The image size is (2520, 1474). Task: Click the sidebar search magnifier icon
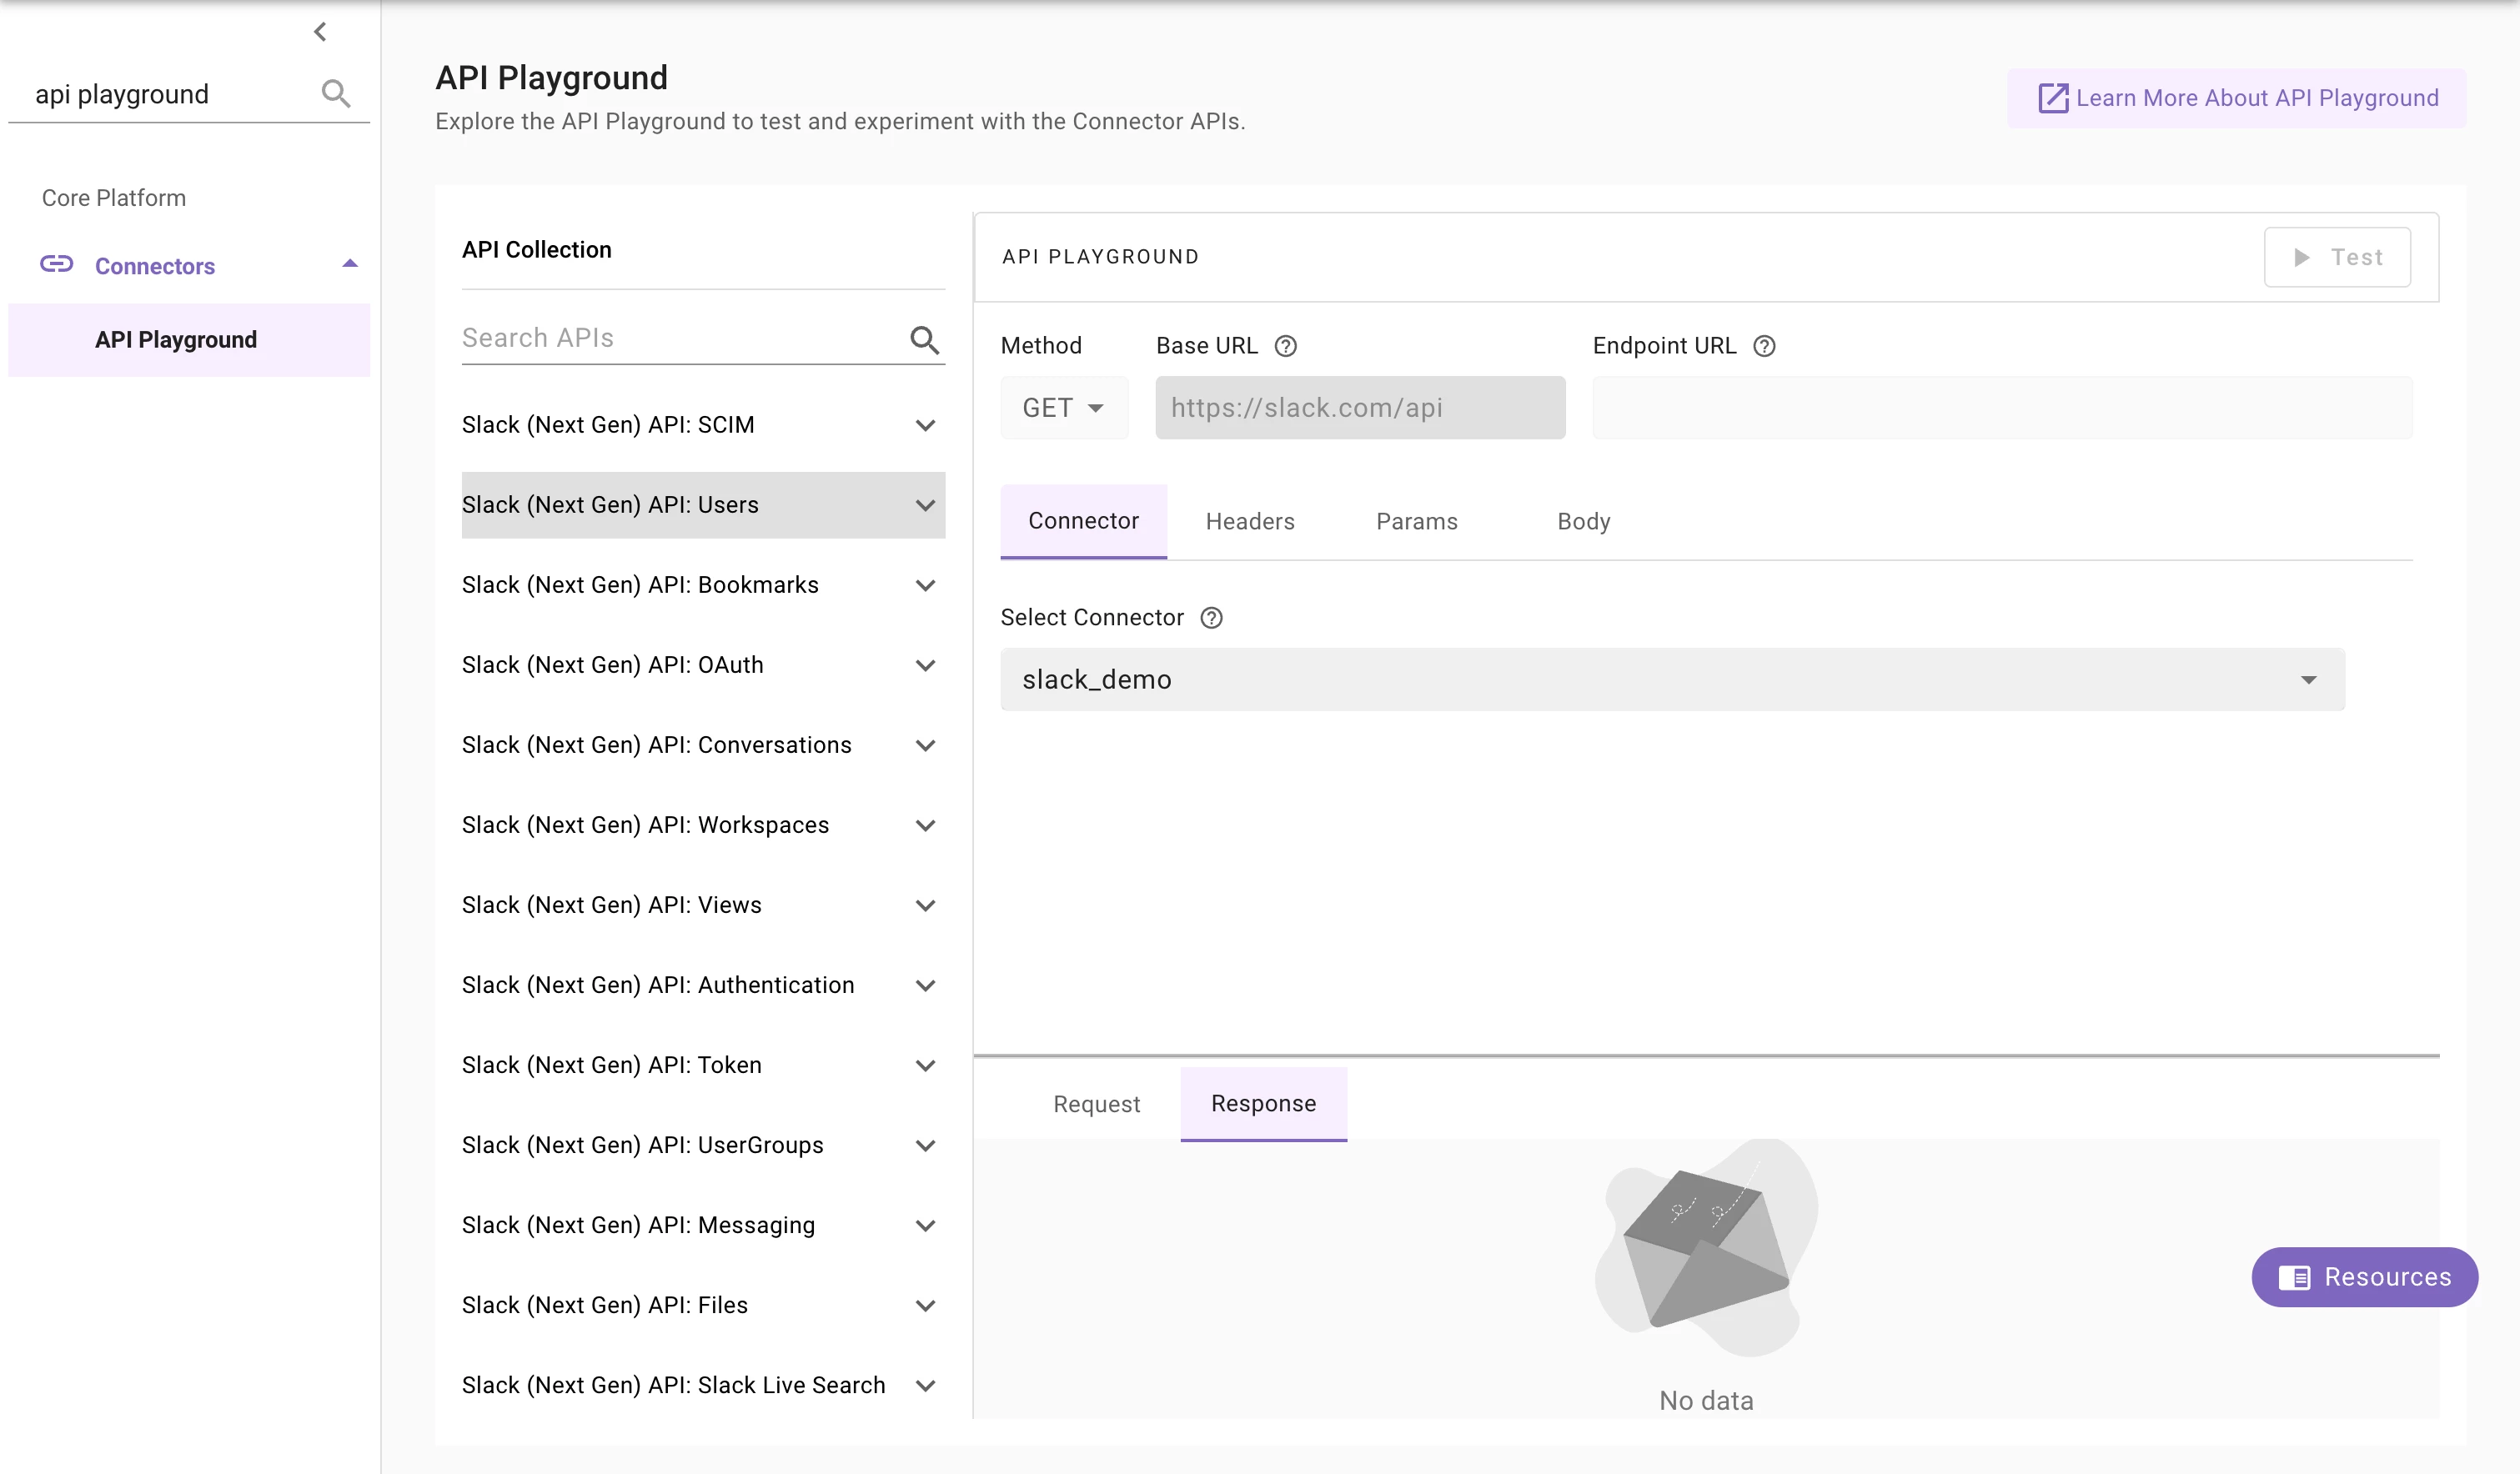pyautogui.click(x=336, y=94)
